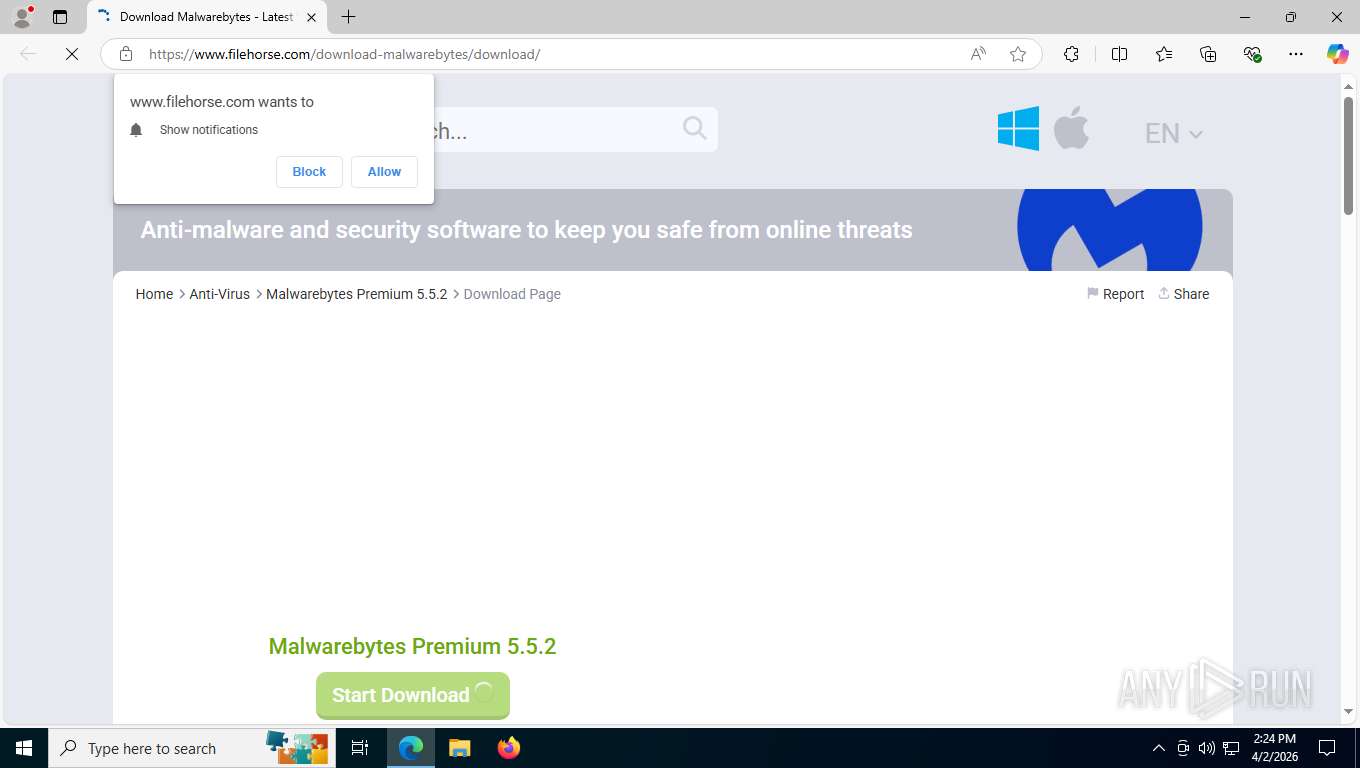
Task: Open the Windows Start menu
Action: tap(24, 748)
